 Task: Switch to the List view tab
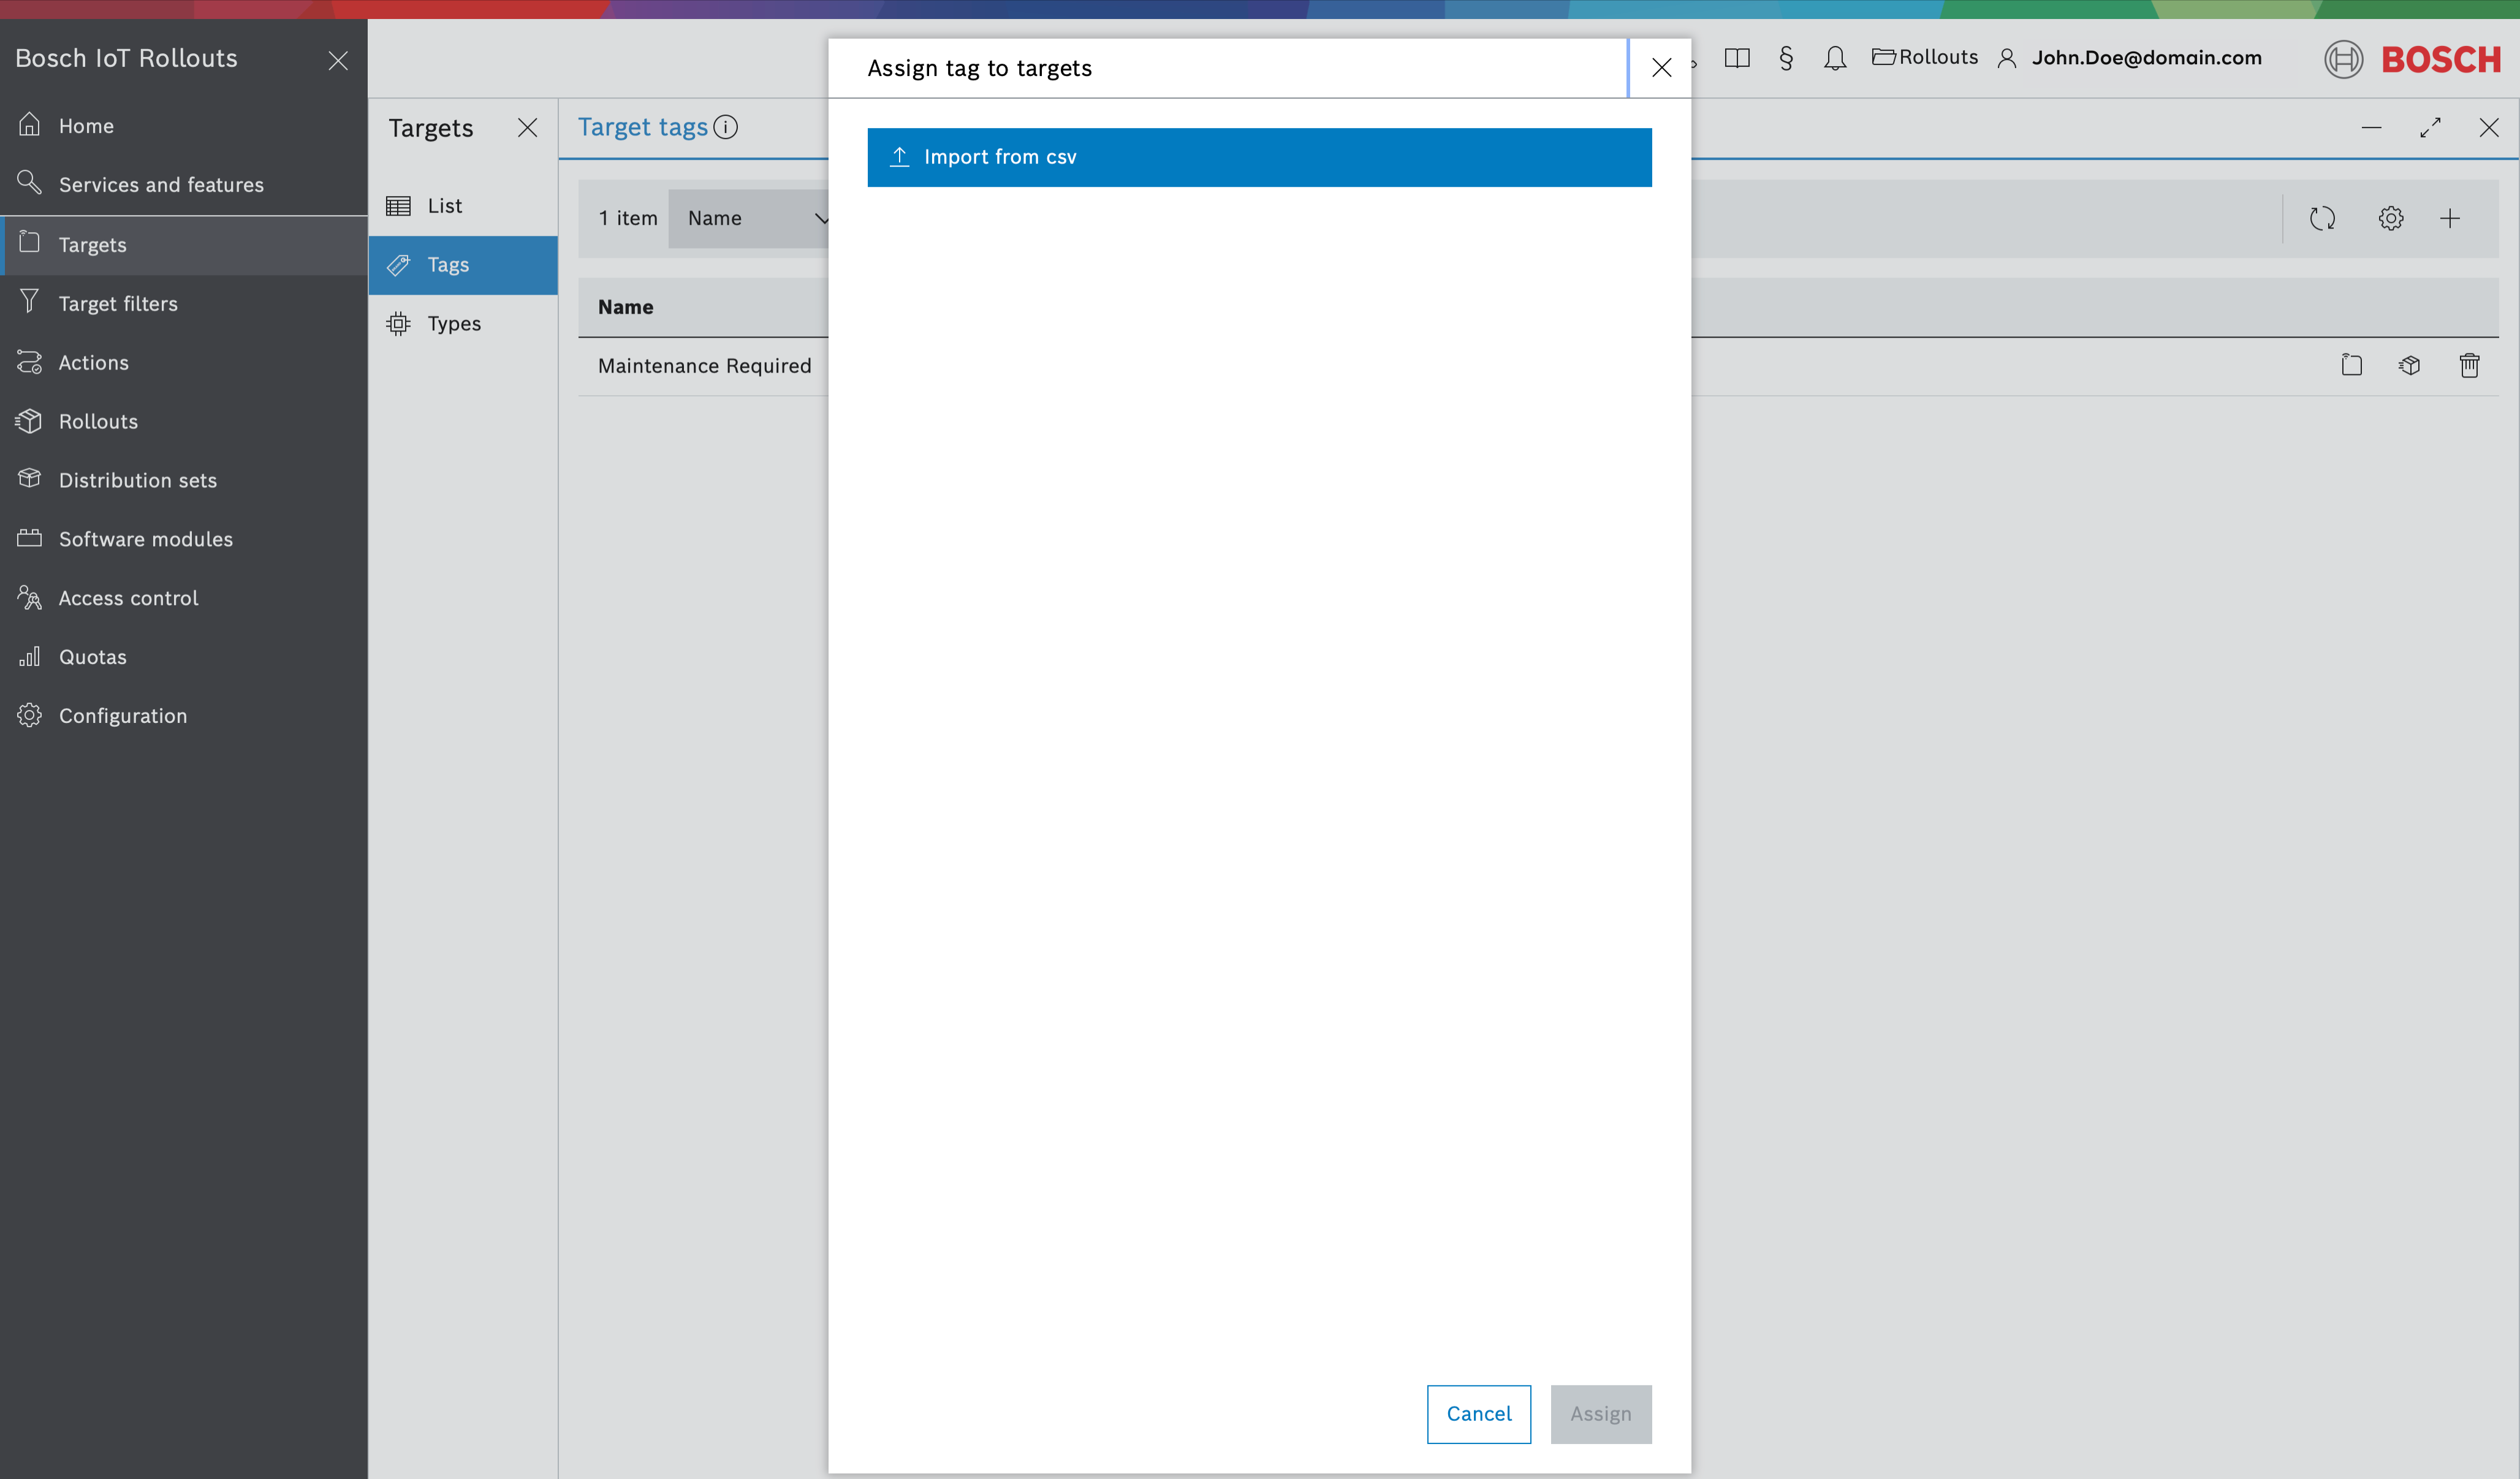pyautogui.click(x=446, y=204)
